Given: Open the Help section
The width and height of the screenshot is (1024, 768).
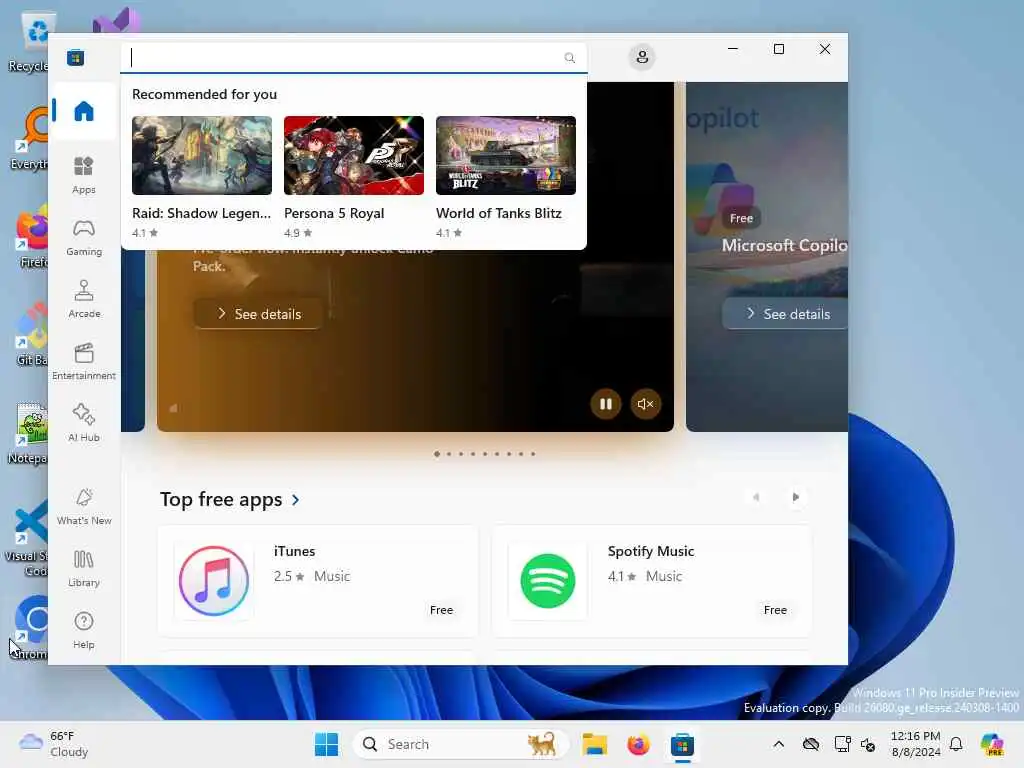Looking at the screenshot, I should coord(84,630).
